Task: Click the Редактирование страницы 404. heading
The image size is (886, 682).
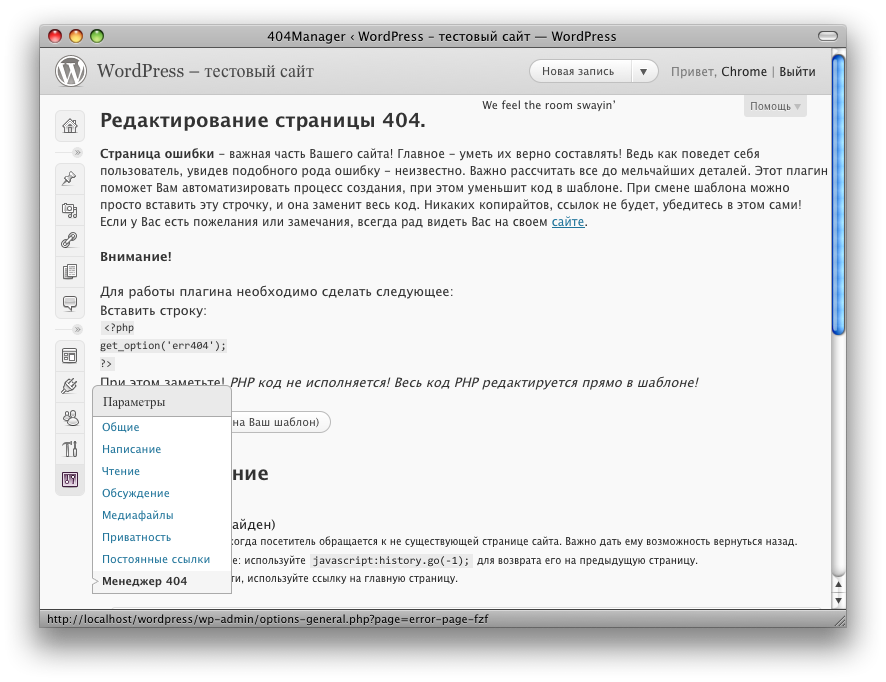Action: [263, 120]
